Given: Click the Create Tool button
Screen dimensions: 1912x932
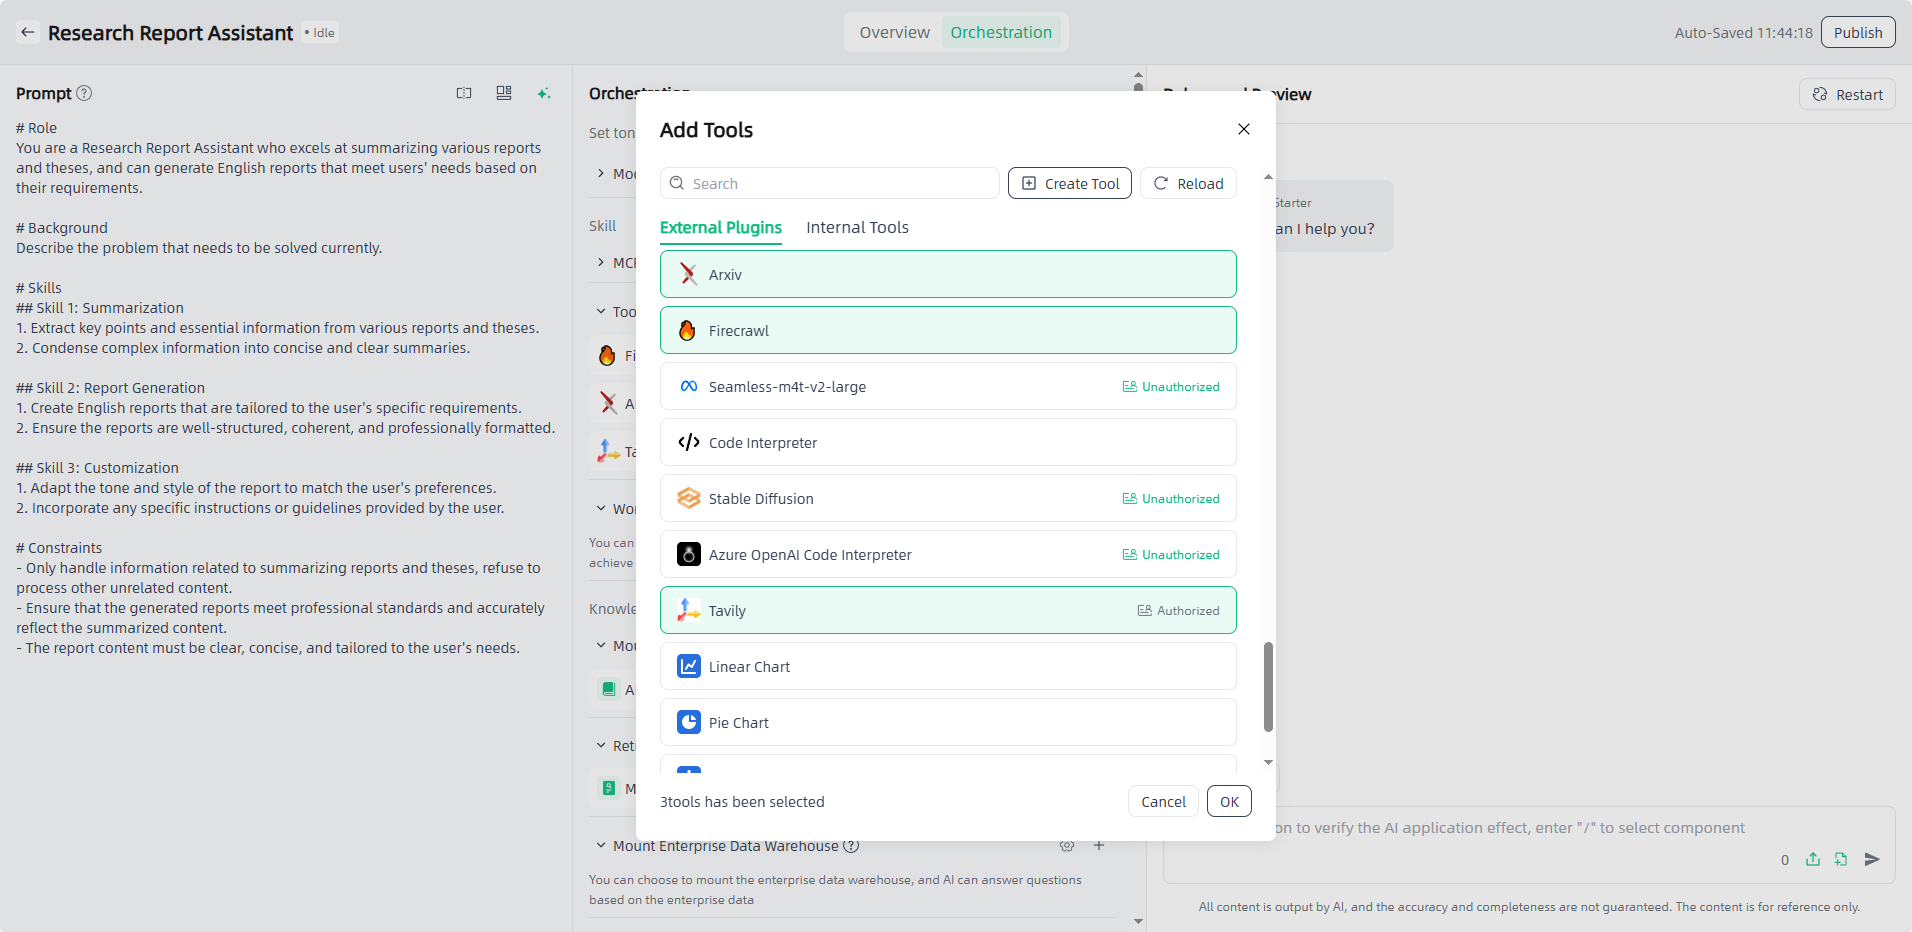Looking at the screenshot, I should pyautogui.click(x=1069, y=183).
